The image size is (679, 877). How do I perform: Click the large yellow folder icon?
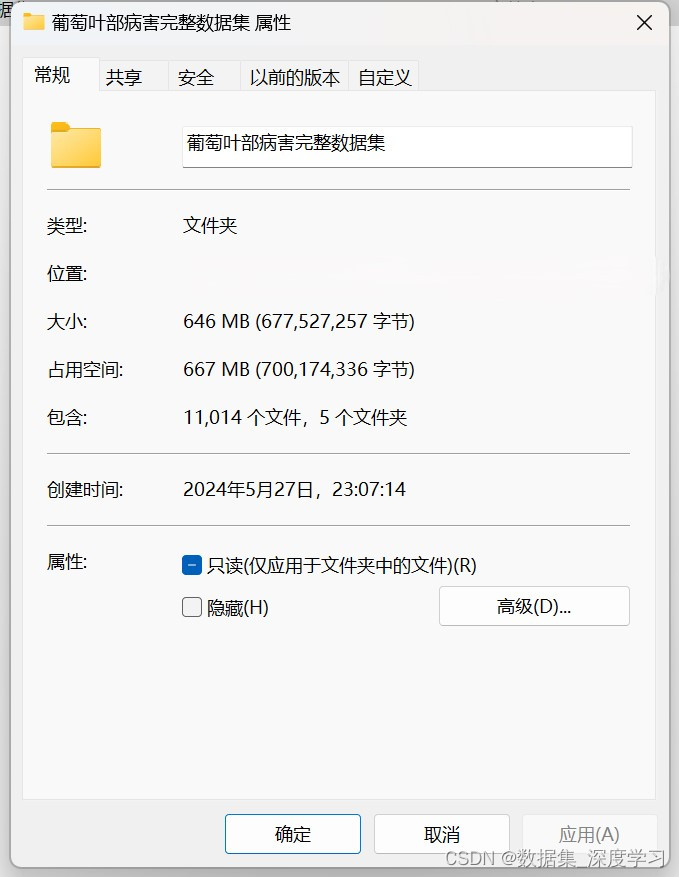pos(76,145)
